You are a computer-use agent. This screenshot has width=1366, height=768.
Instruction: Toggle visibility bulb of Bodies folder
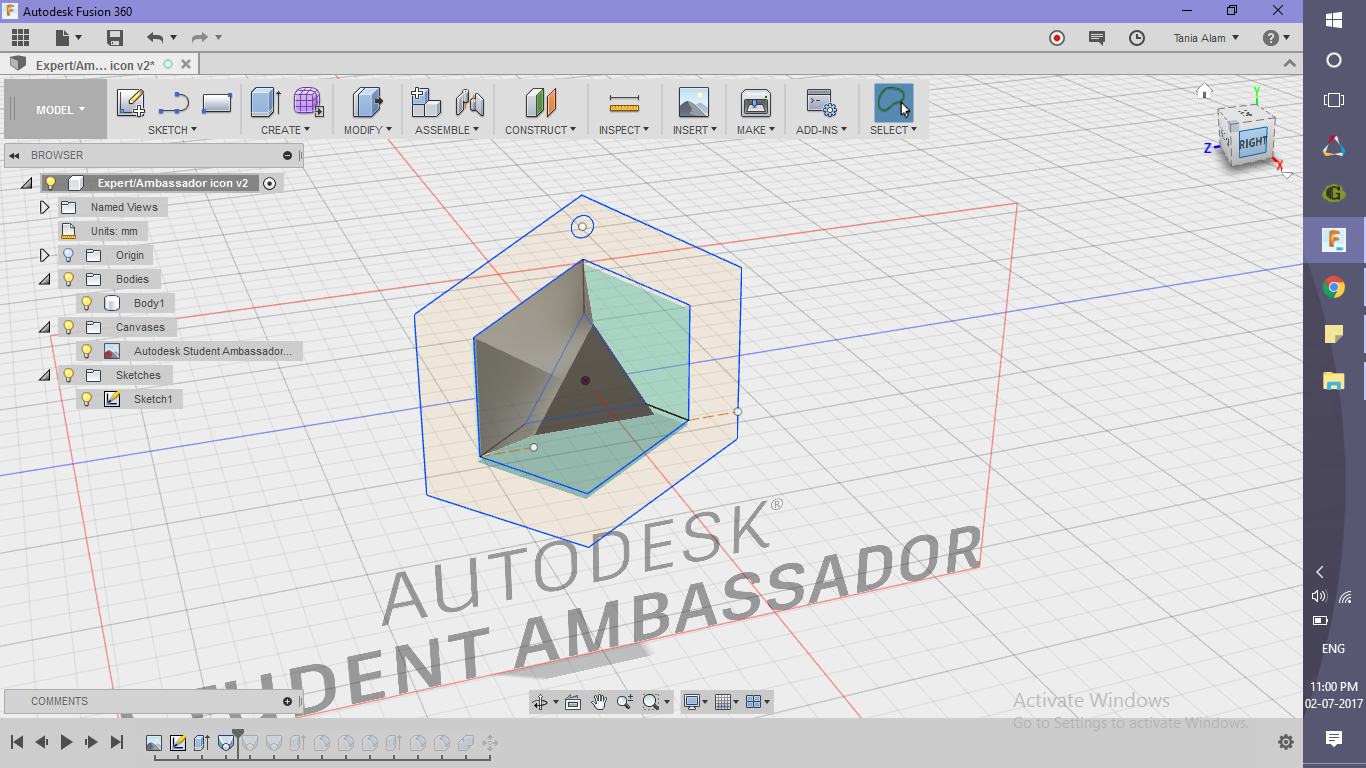pyautogui.click(x=68, y=279)
